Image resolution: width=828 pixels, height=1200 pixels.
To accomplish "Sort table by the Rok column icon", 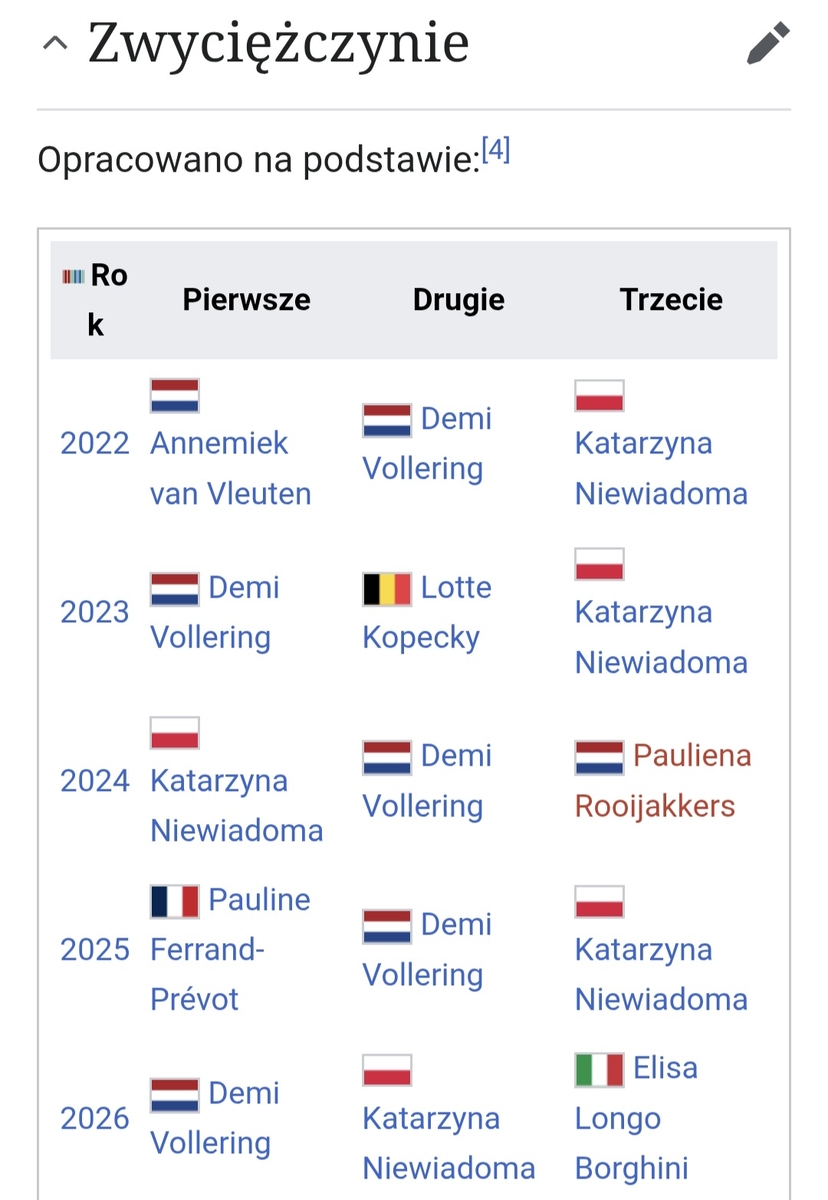I will [73, 276].
